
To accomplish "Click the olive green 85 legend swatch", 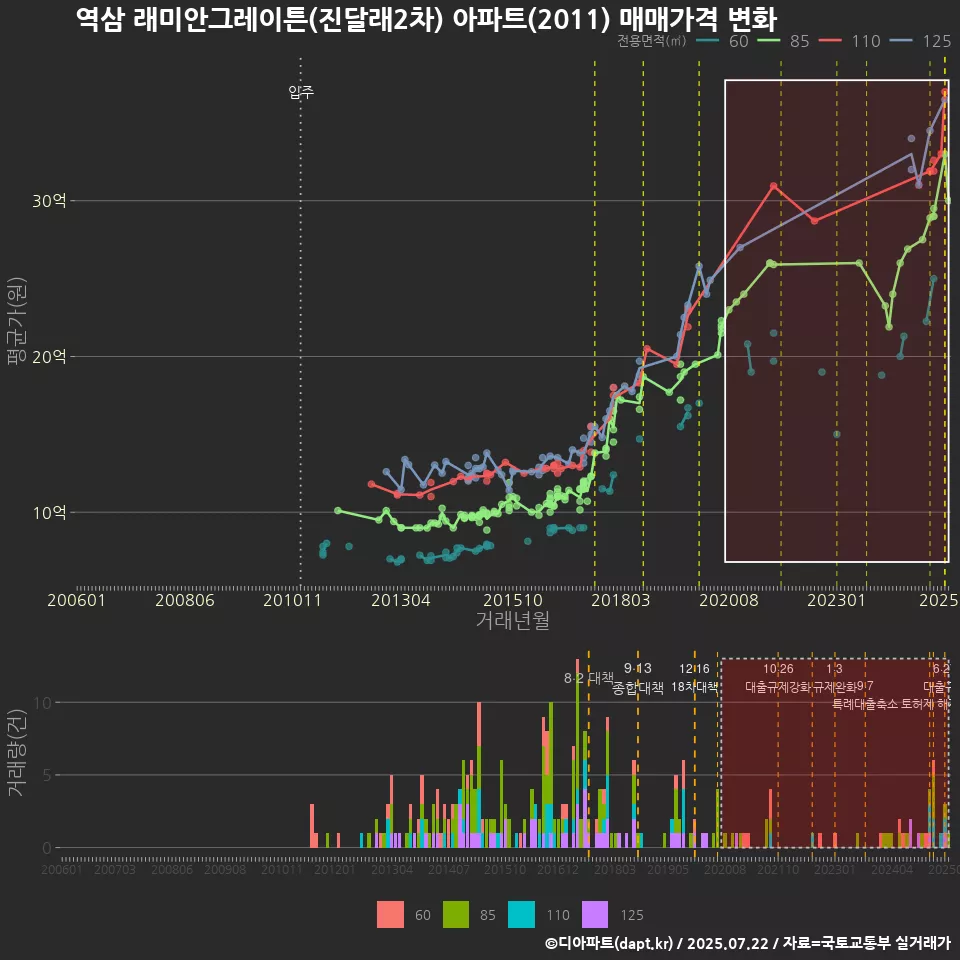I will (x=456, y=915).
